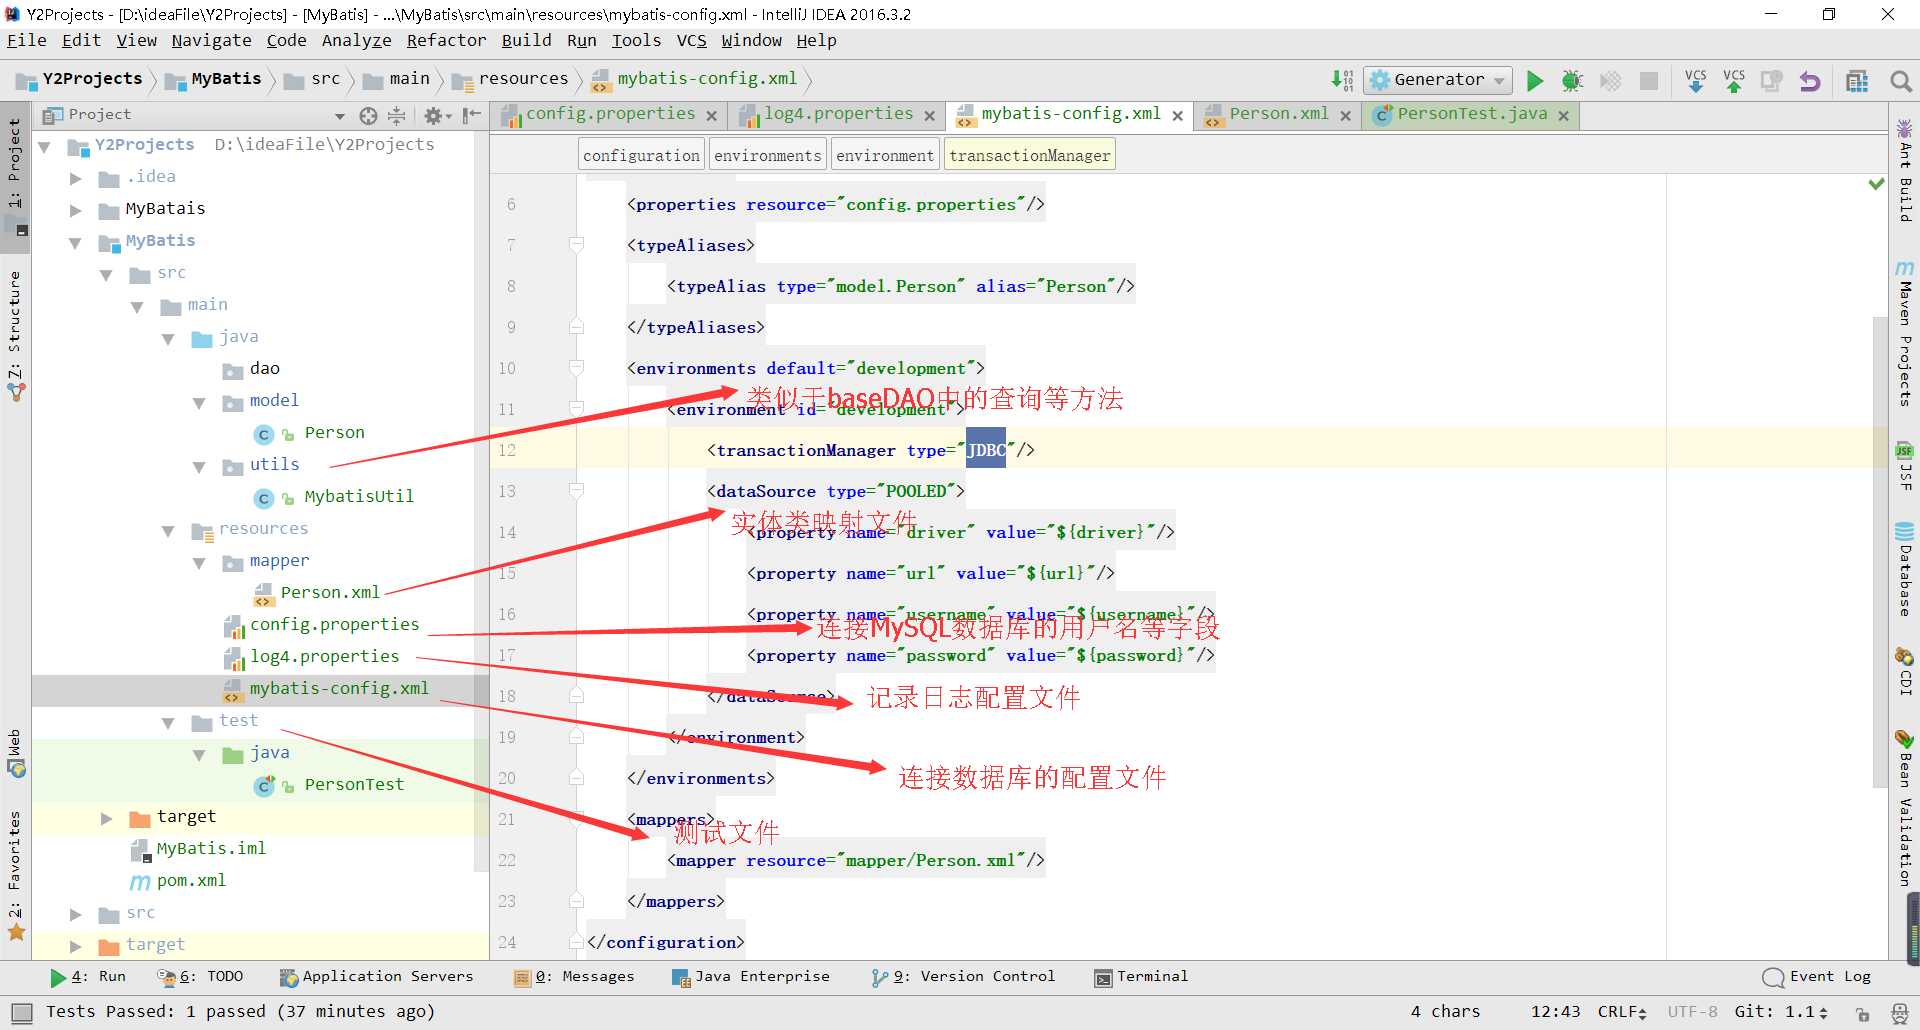Switch to the Person.xml editor tab
The height and width of the screenshot is (1030, 1920).
click(x=1278, y=114)
